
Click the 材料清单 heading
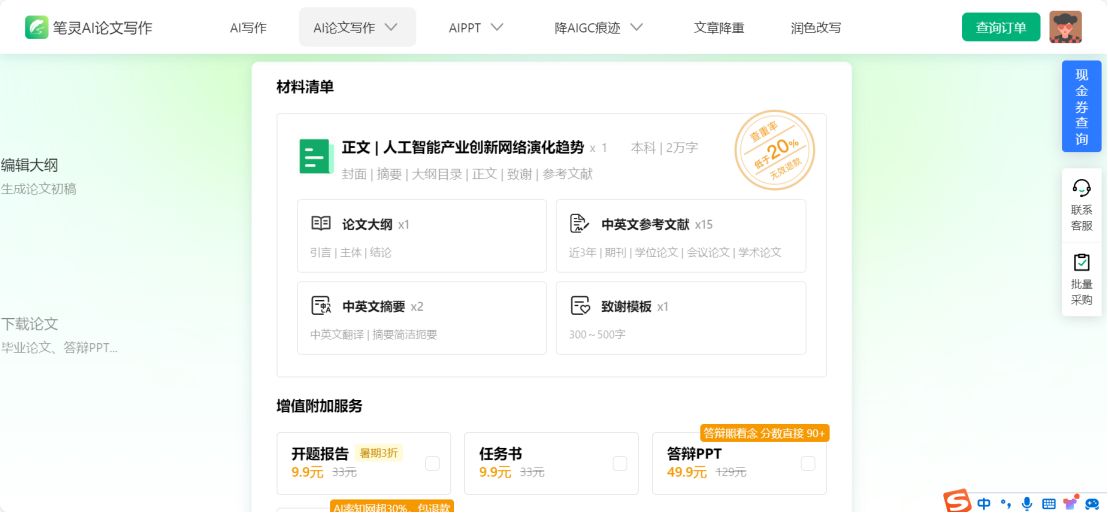[x=305, y=87]
